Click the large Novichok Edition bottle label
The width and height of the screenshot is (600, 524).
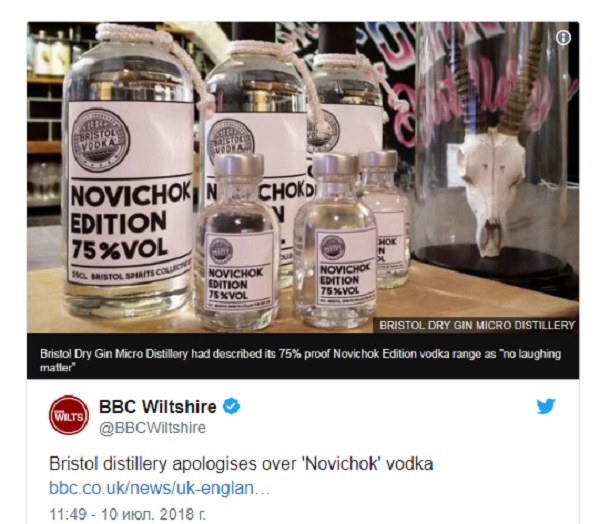coord(129,191)
